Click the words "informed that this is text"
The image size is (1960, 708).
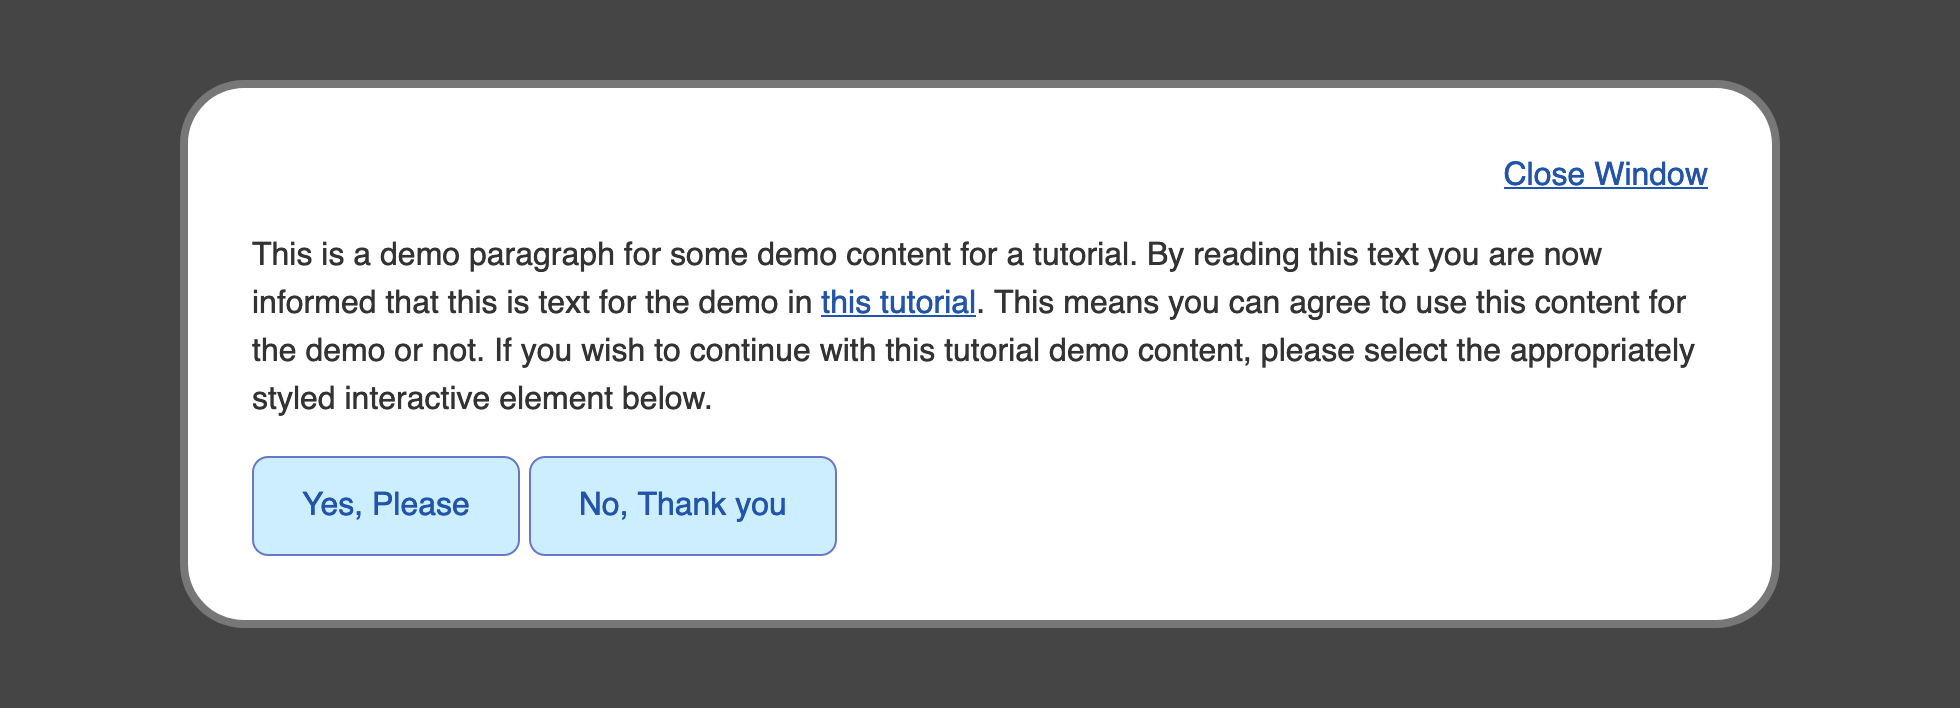pos(420,302)
